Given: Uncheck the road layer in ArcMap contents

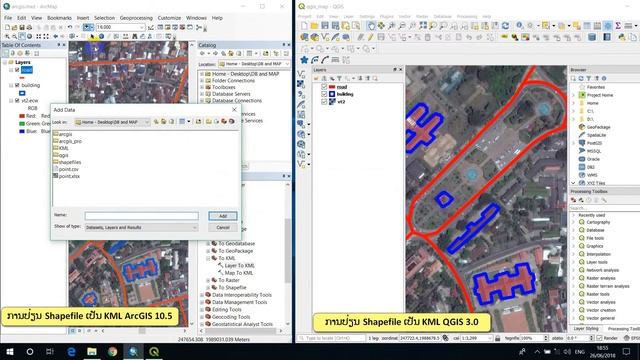Looking at the screenshot, I should [17, 70].
